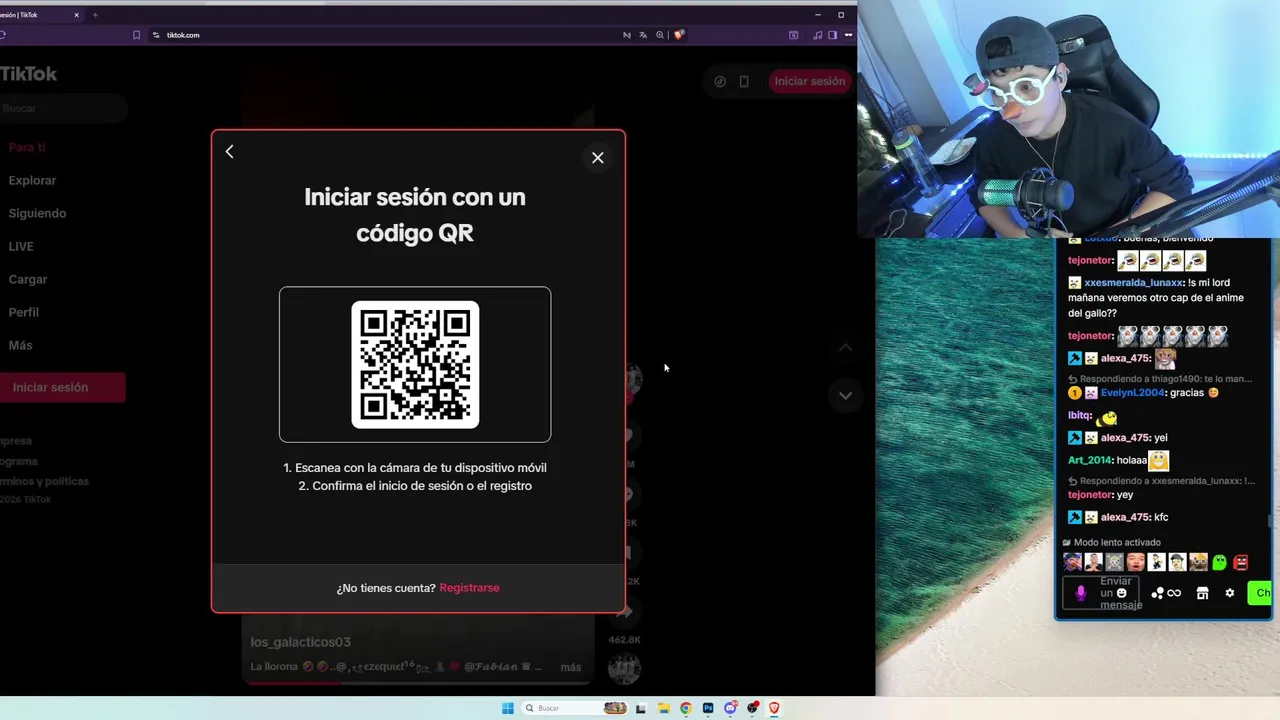
Task: Click xxesmeralda_lunaxx username in chat
Action: click(x=1134, y=283)
